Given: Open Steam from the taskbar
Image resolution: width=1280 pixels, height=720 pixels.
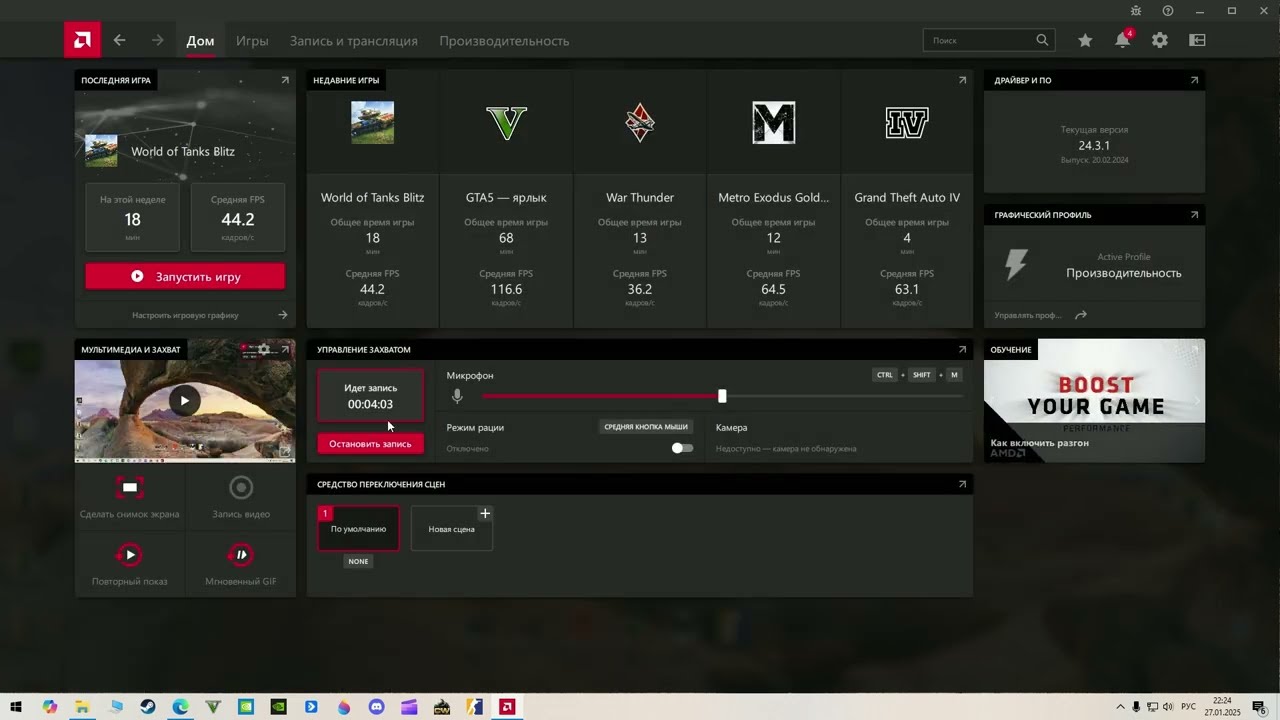Looking at the screenshot, I should 147,707.
